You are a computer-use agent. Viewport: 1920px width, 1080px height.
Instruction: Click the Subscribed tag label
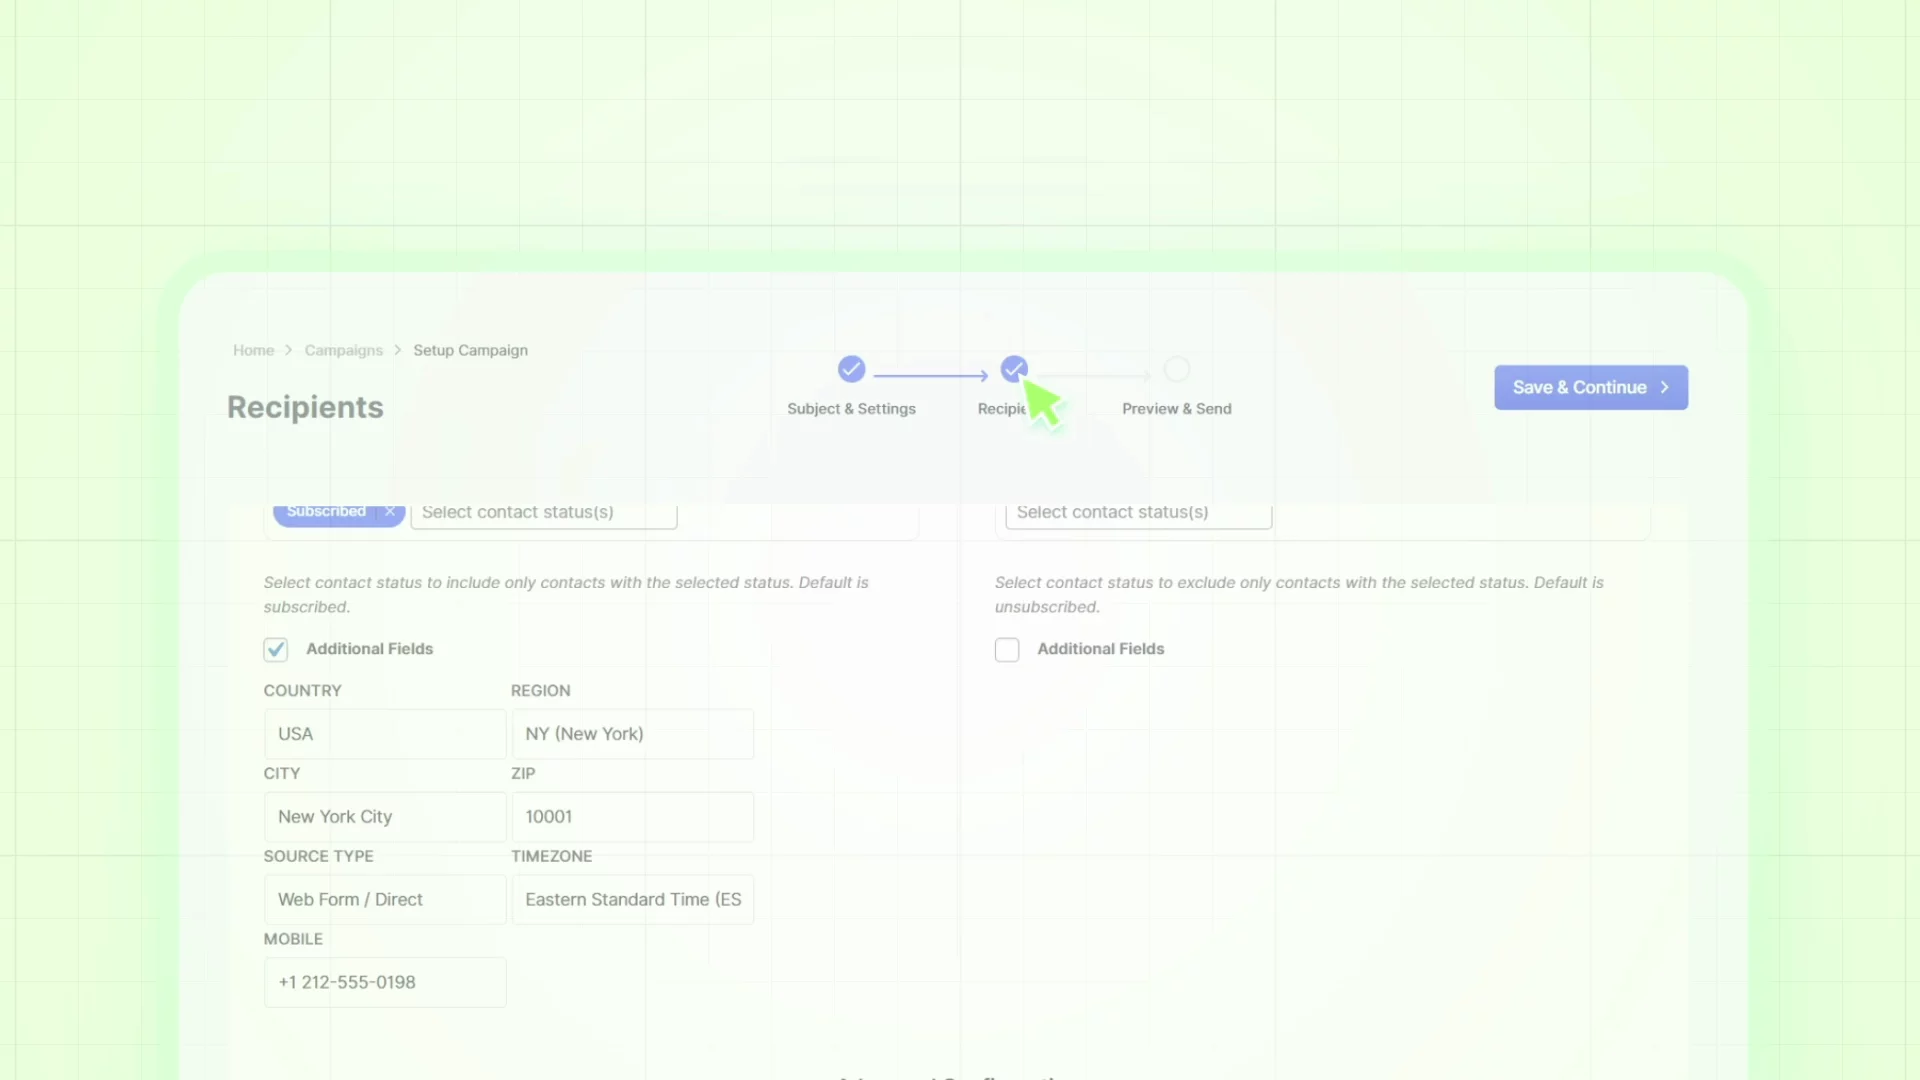tap(326, 511)
